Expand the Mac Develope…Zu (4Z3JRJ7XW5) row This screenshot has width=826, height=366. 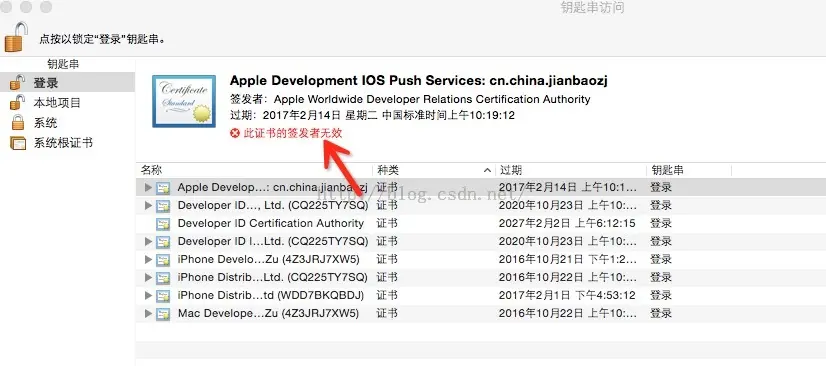[148, 313]
